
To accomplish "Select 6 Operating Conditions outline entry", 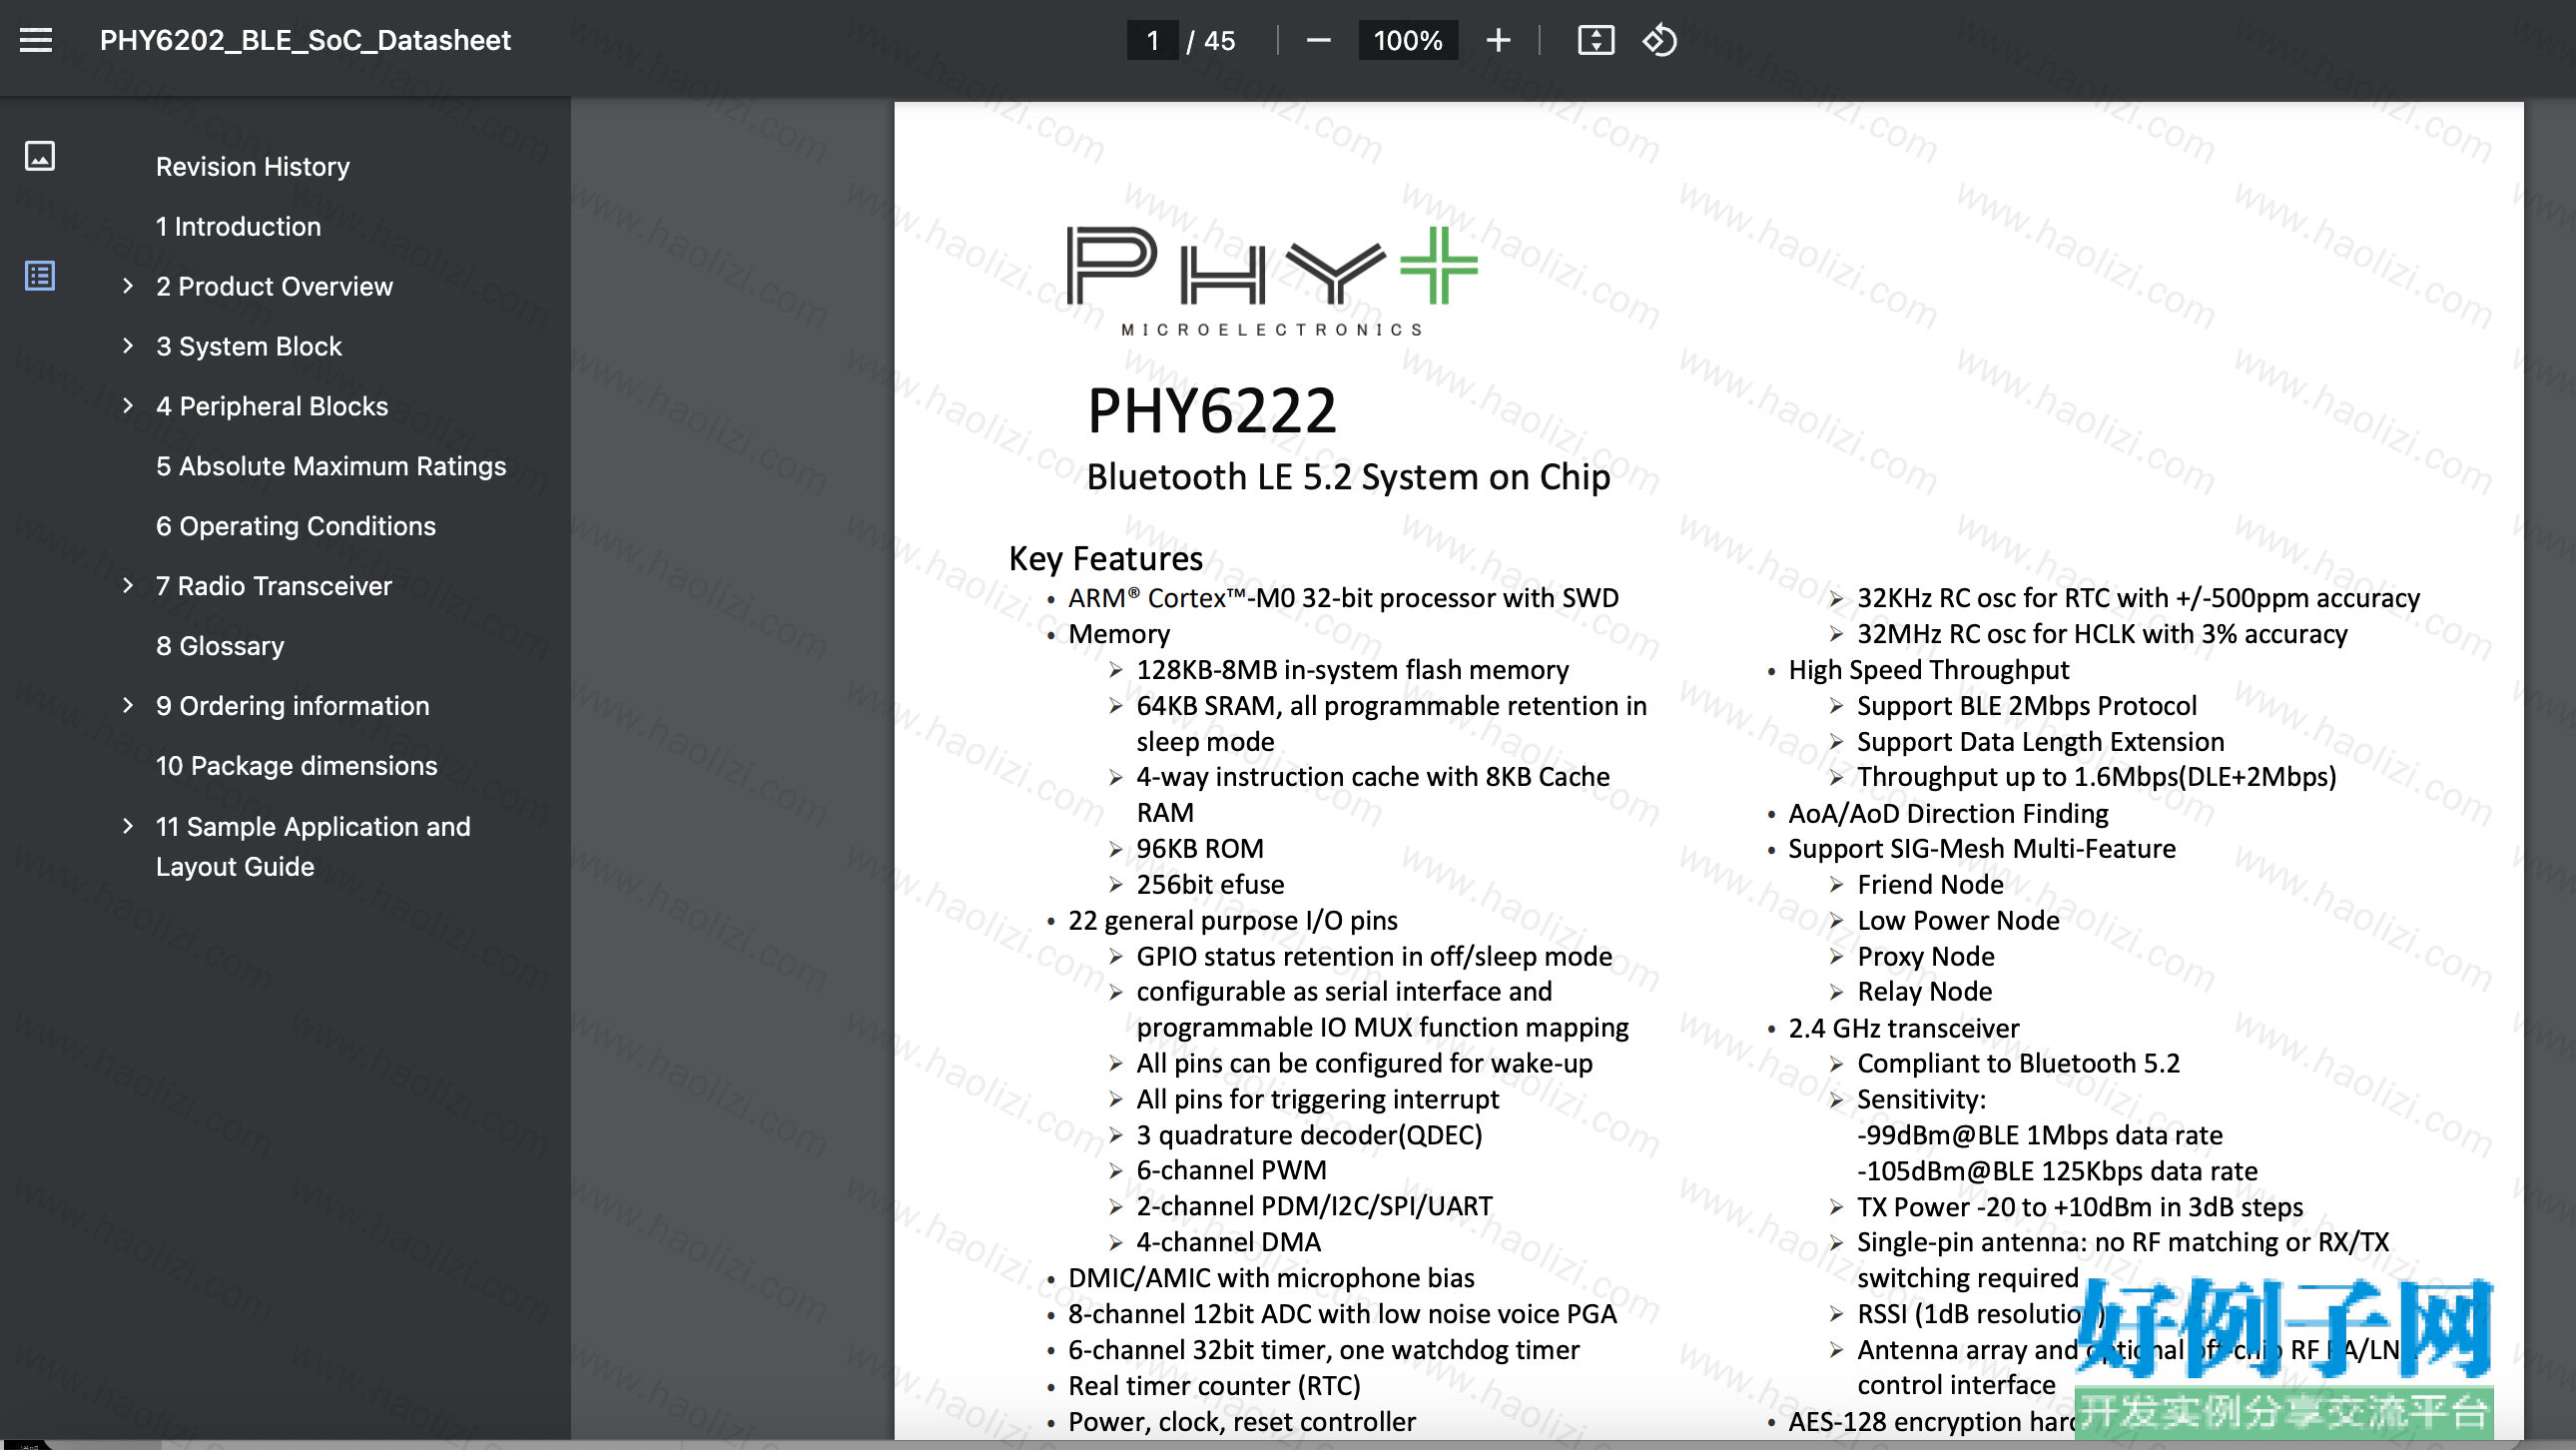I will click(x=296, y=526).
